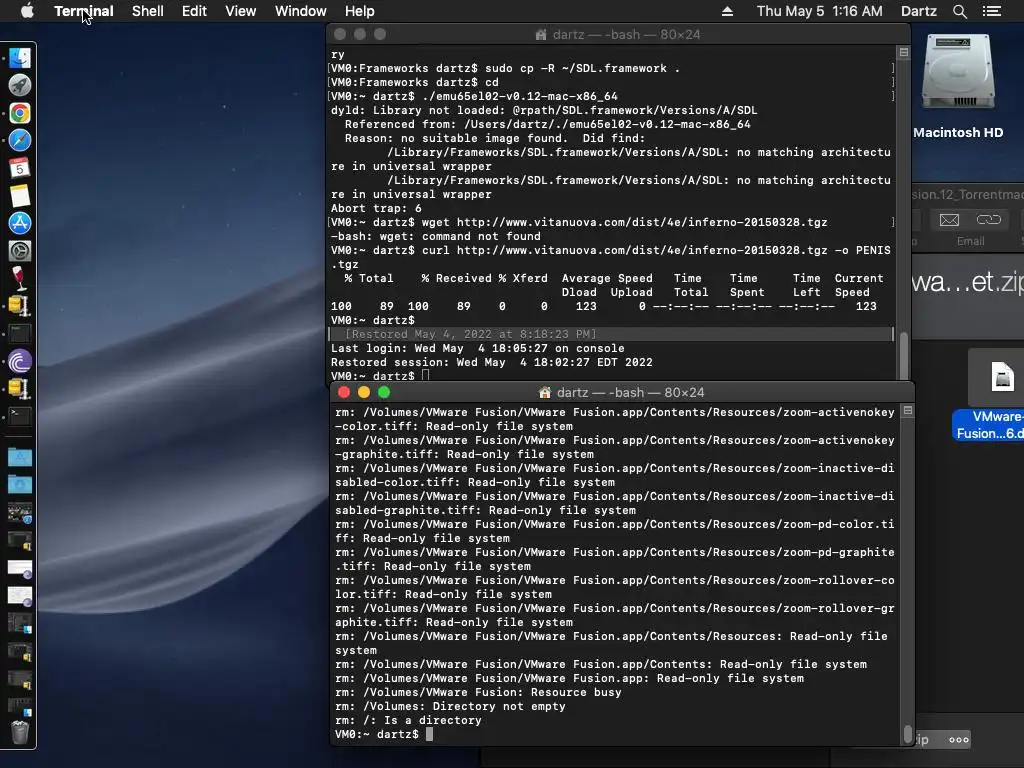Click the eject icon in menu bar
The height and width of the screenshot is (768, 1024).
pyautogui.click(x=727, y=11)
